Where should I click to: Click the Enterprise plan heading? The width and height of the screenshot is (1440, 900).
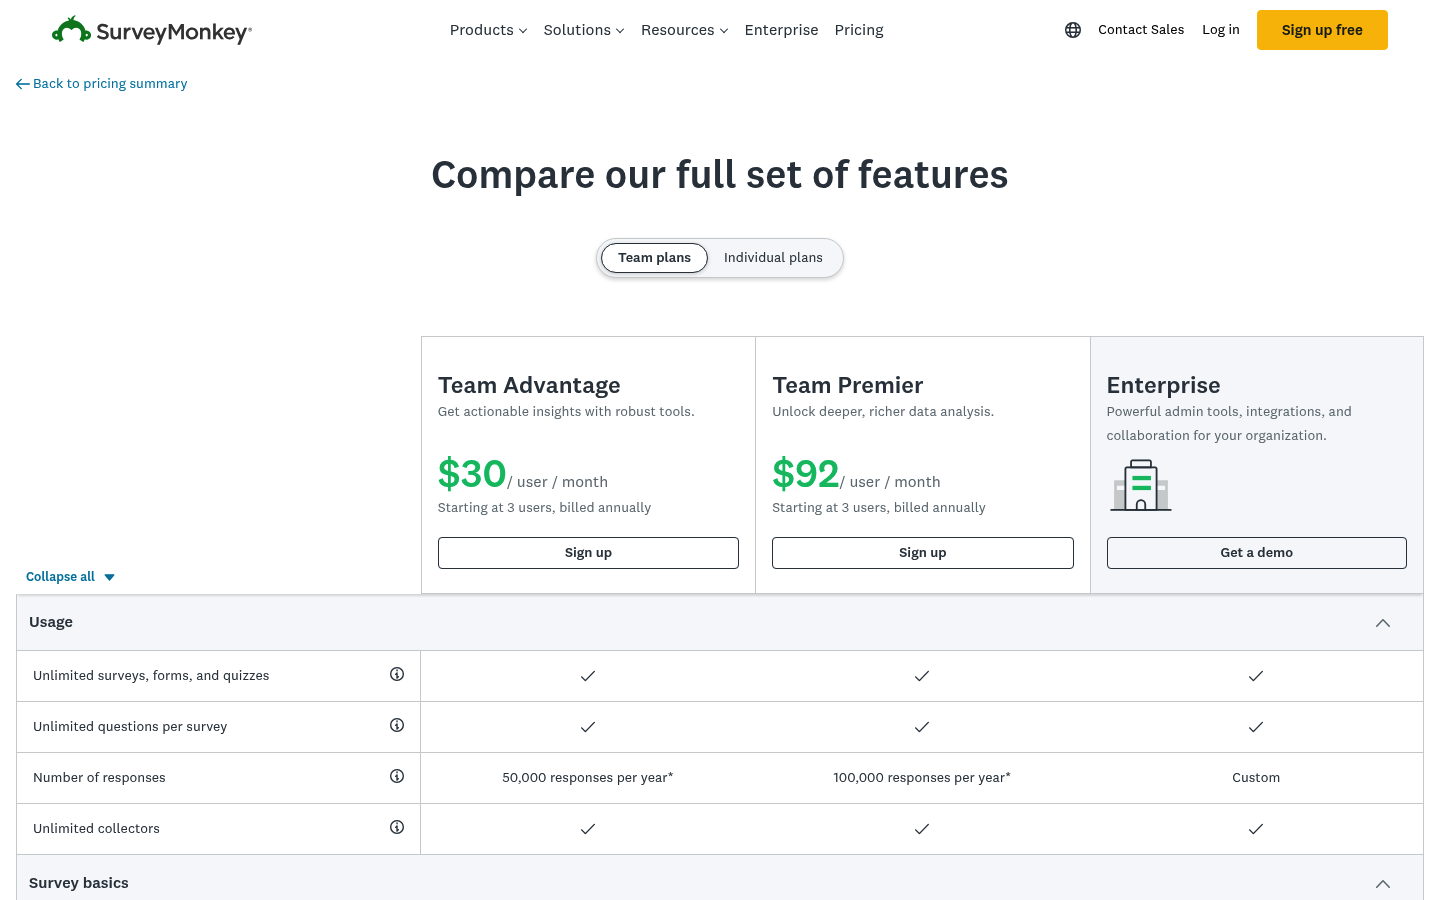click(1163, 385)
